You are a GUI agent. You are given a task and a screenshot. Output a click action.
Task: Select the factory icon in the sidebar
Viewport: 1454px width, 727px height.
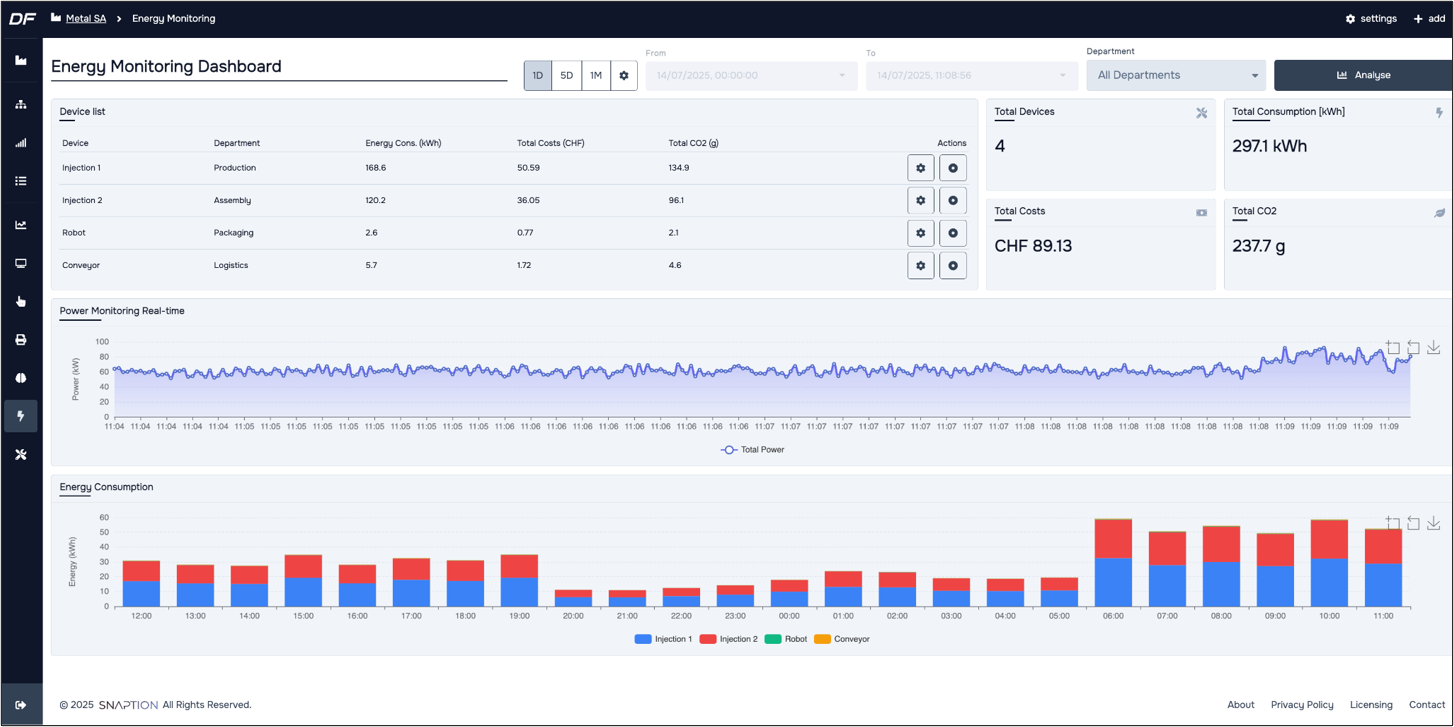coord(21,61)
